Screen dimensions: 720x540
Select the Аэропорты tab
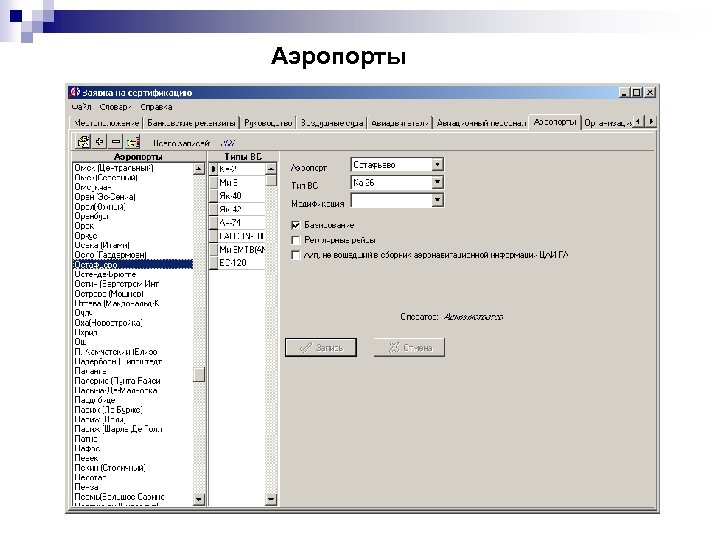pos(555,122)
